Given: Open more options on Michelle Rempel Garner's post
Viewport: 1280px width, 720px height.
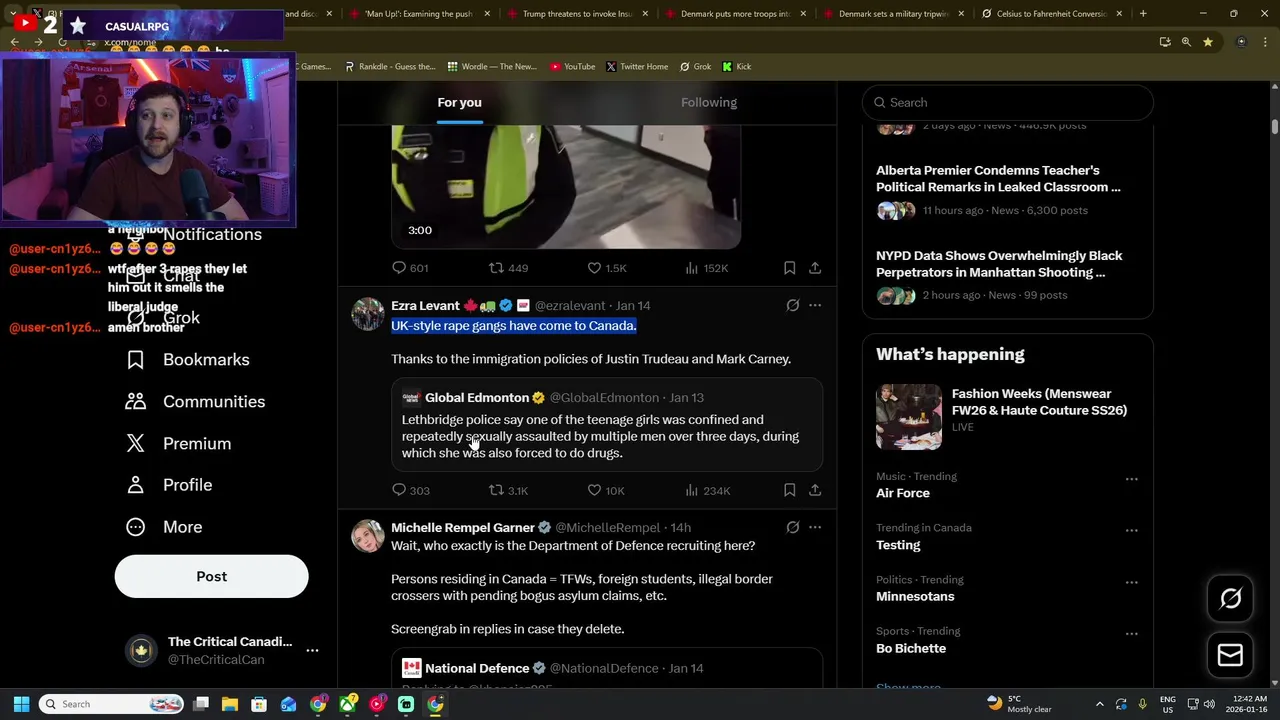Looking at the screenshot, I should (815, 527).
